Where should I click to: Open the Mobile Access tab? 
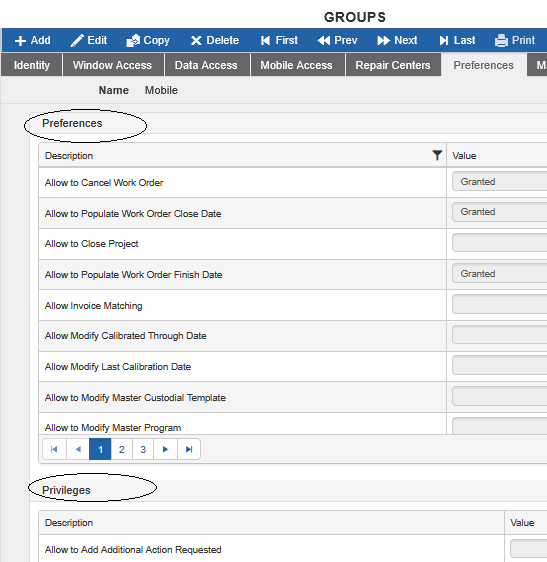coord(296,65)
